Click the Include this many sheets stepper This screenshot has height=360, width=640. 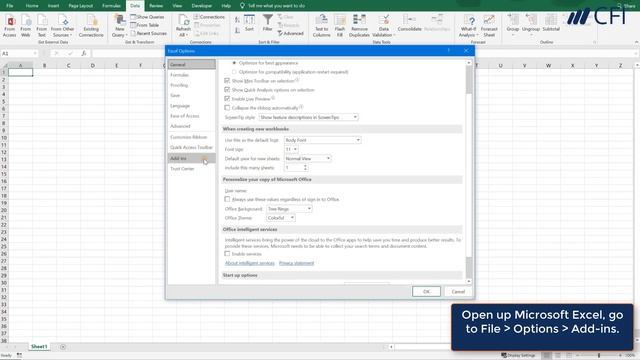[305, 168]
